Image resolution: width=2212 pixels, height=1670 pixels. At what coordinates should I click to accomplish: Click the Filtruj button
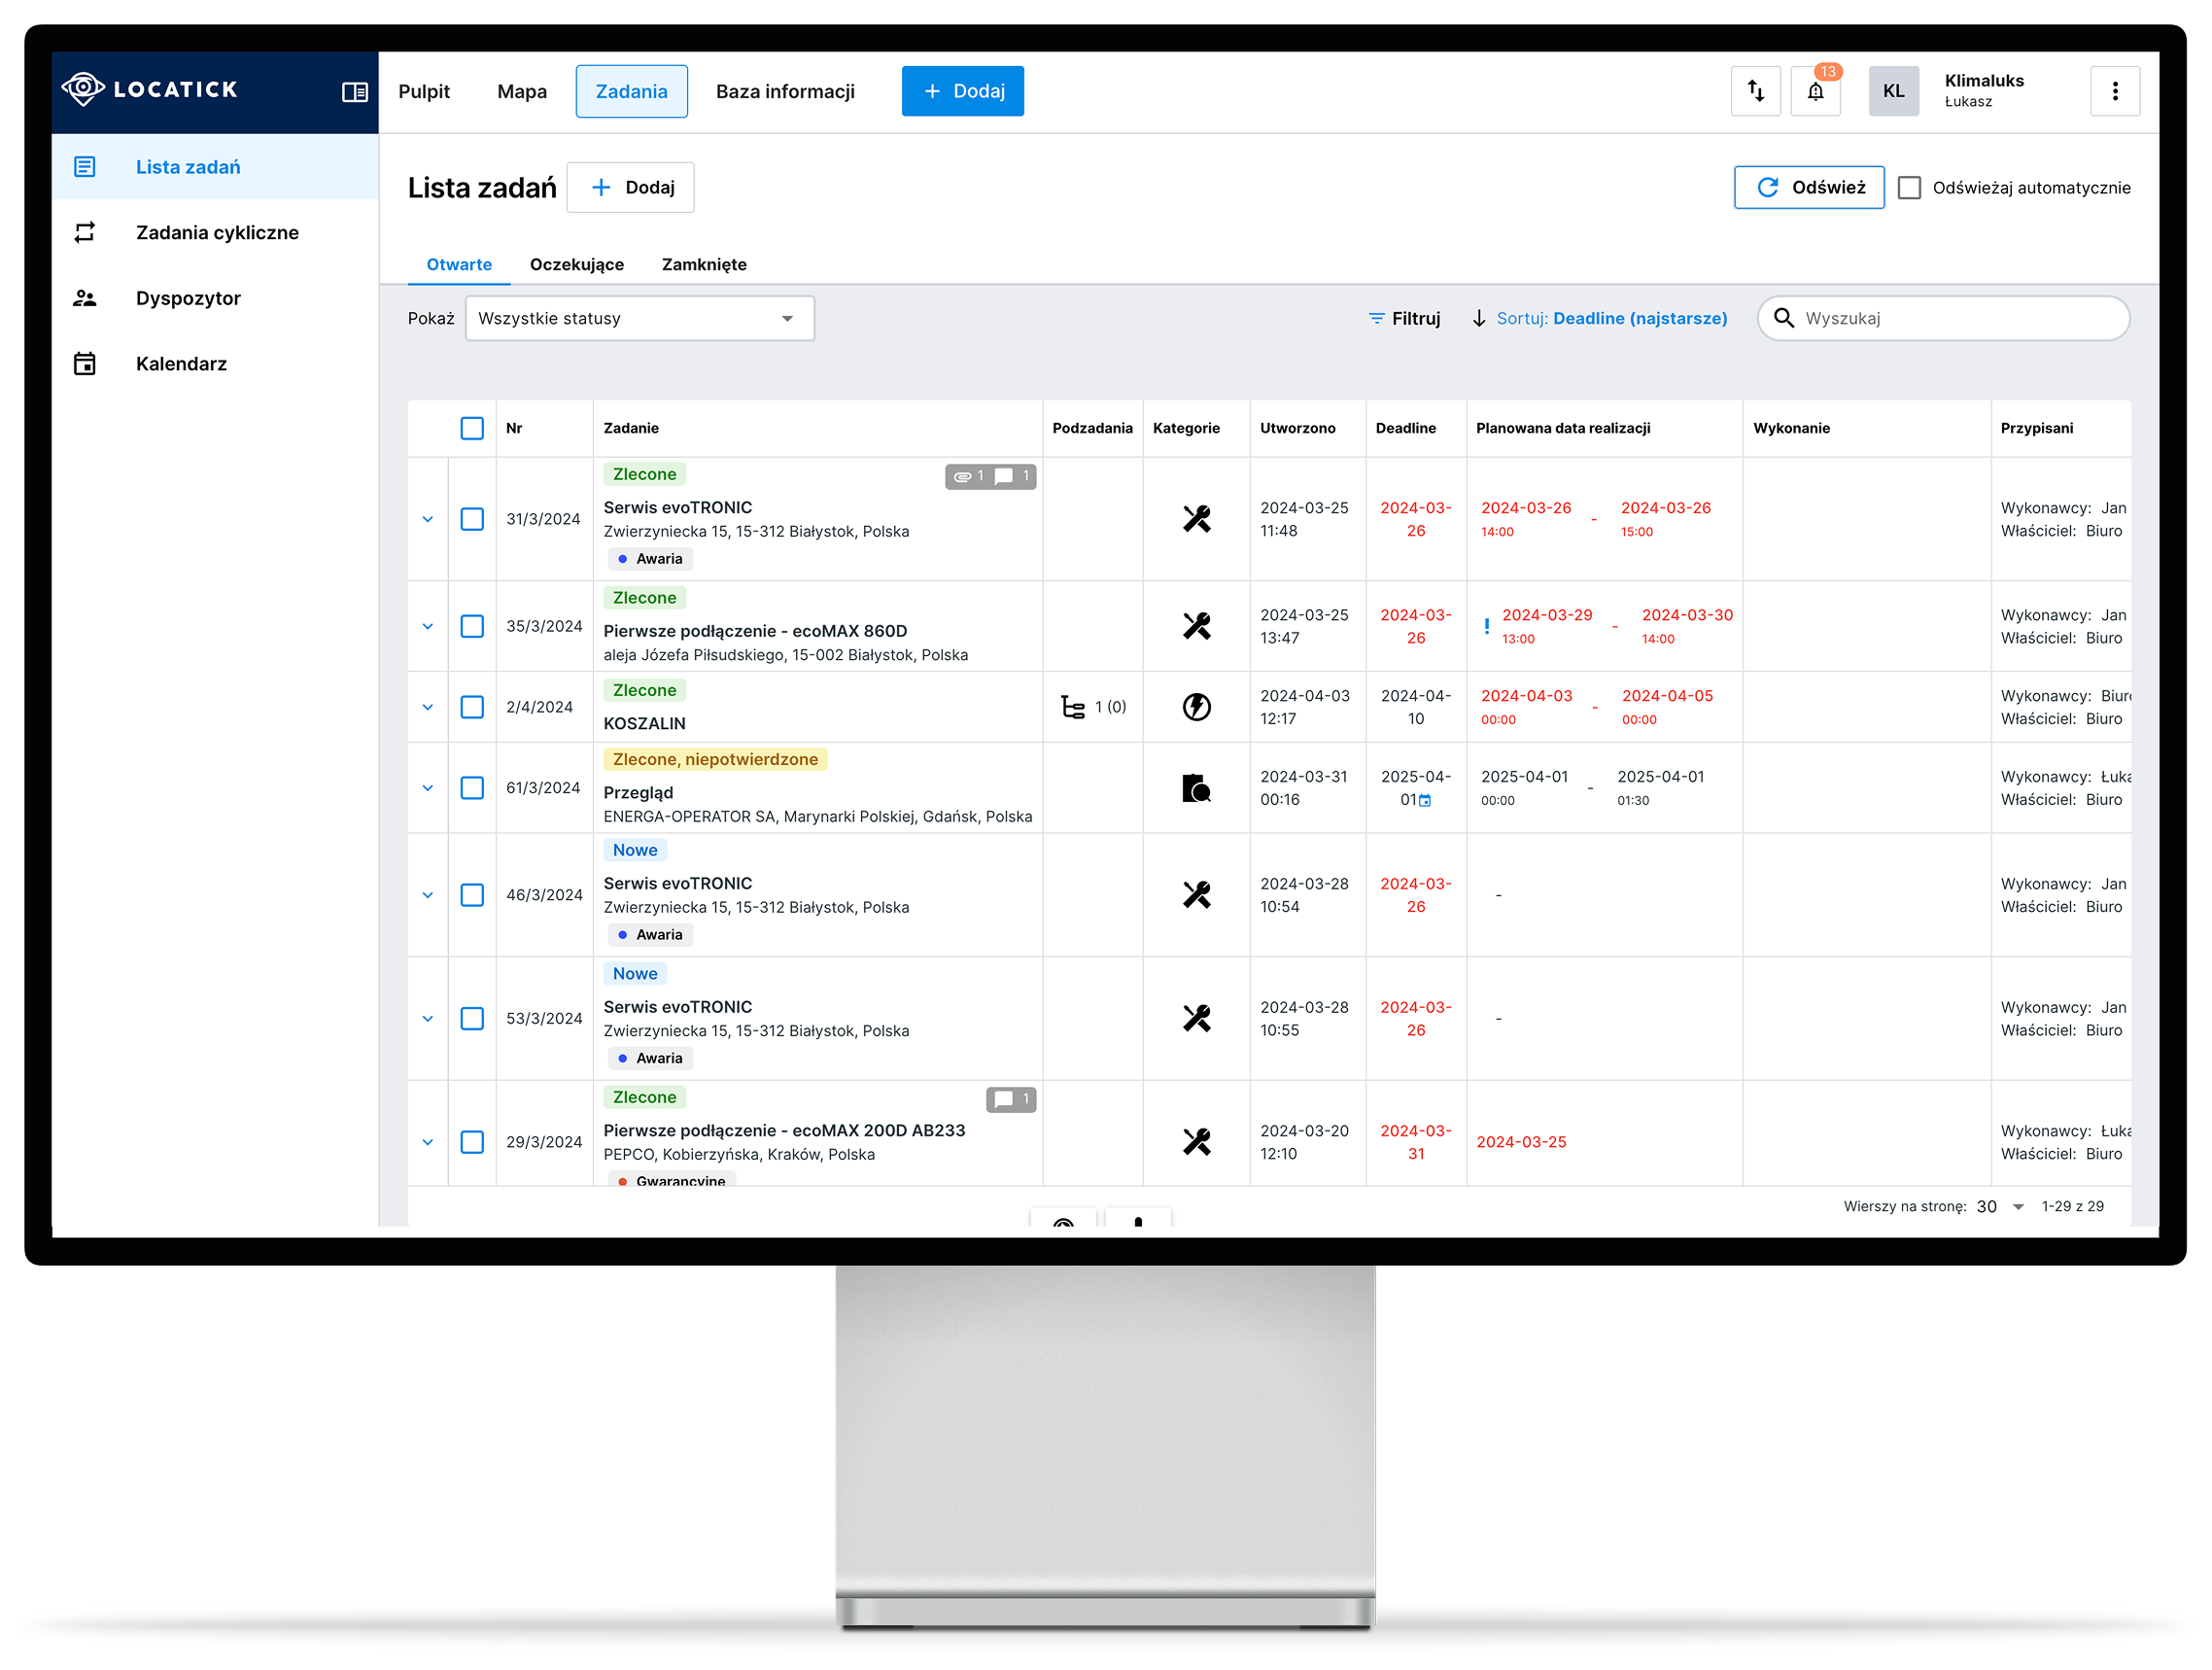(1404, 318)
